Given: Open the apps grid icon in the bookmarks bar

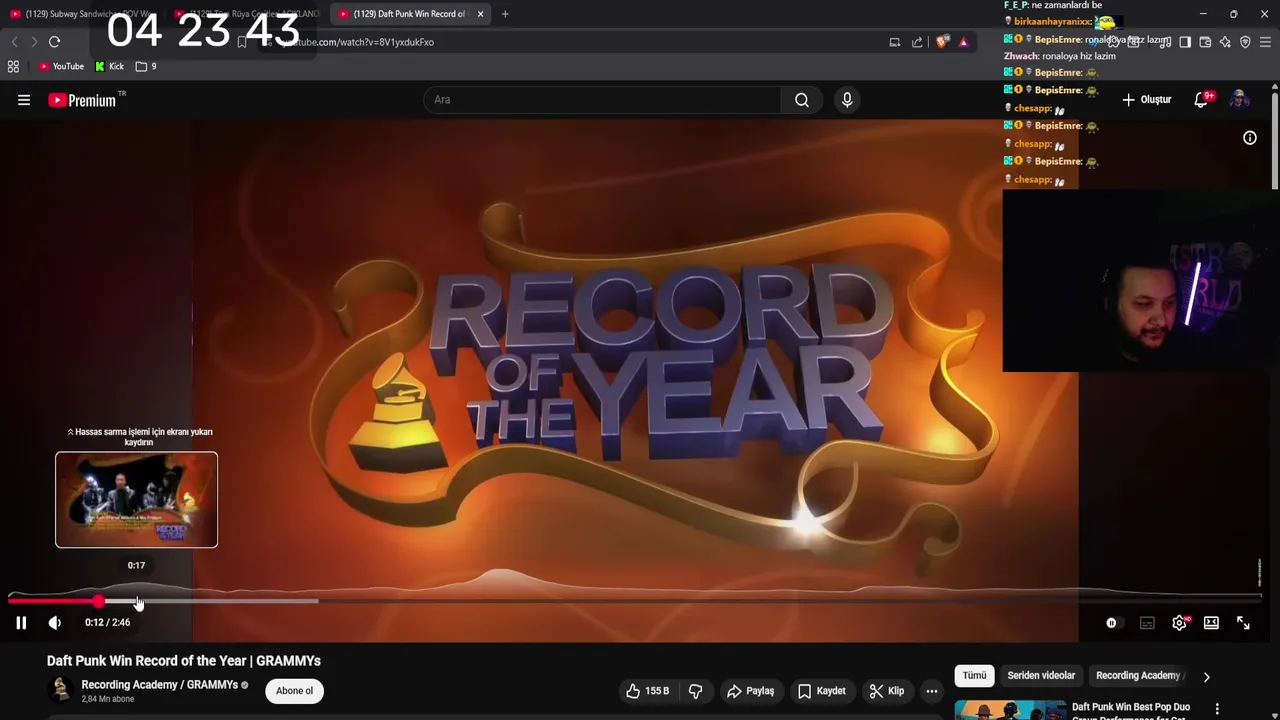Looking at the screenshot, I should click(x=13, y=67).
